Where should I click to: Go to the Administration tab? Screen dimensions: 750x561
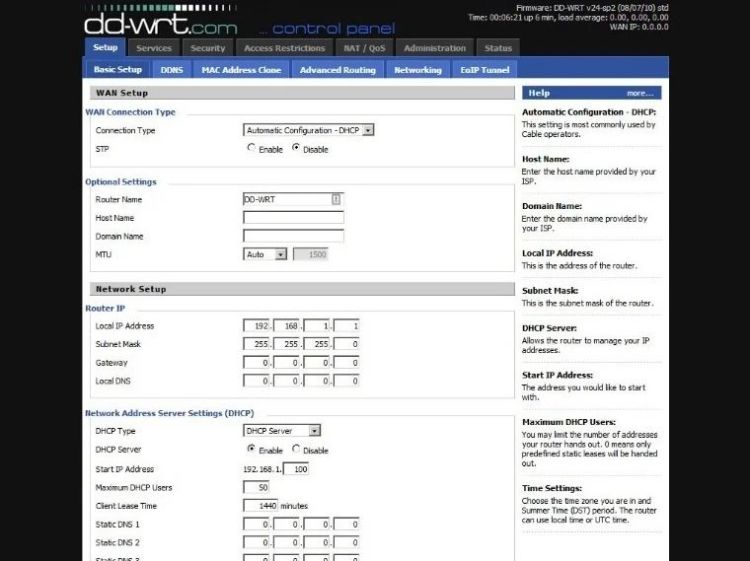pyautogui.click(x=434, y=48)
